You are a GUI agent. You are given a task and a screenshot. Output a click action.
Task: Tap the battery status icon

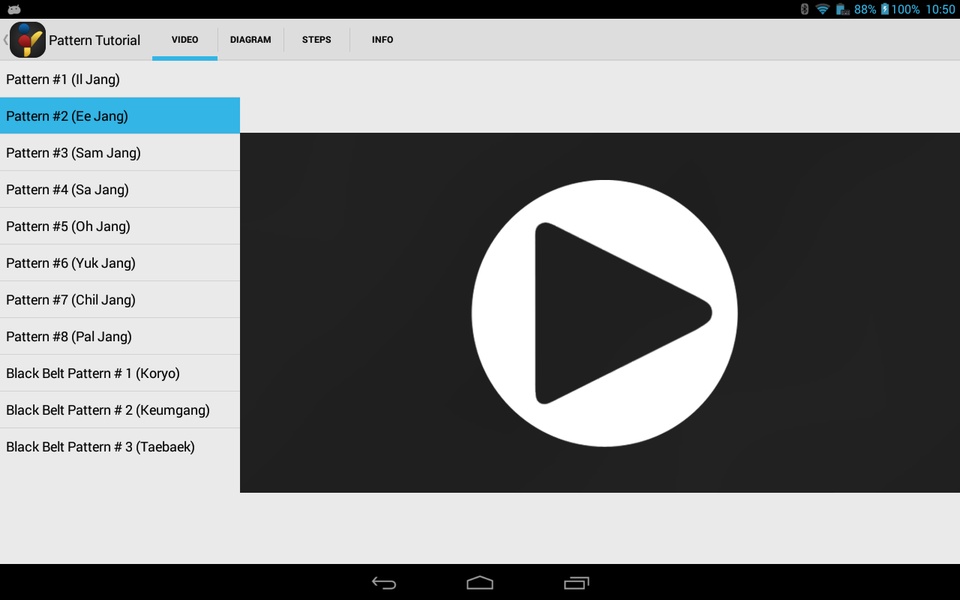pos(885,9)
